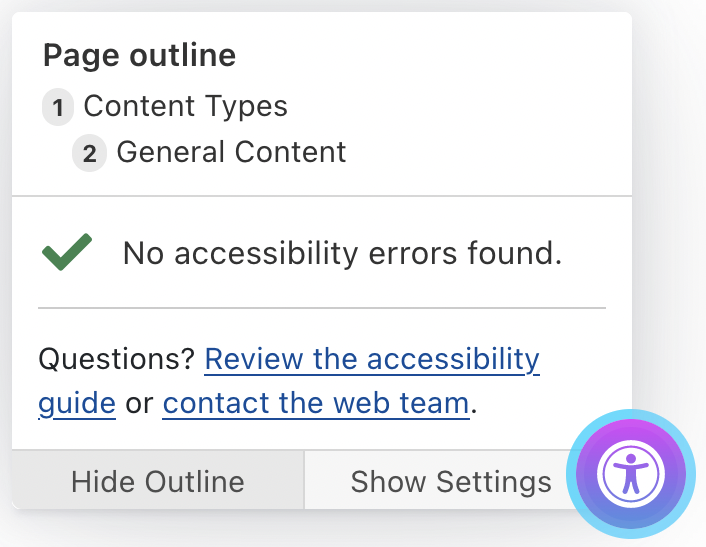Follow the contact the web team link
This screenshot has width=706, height=547.
(315, 403)
